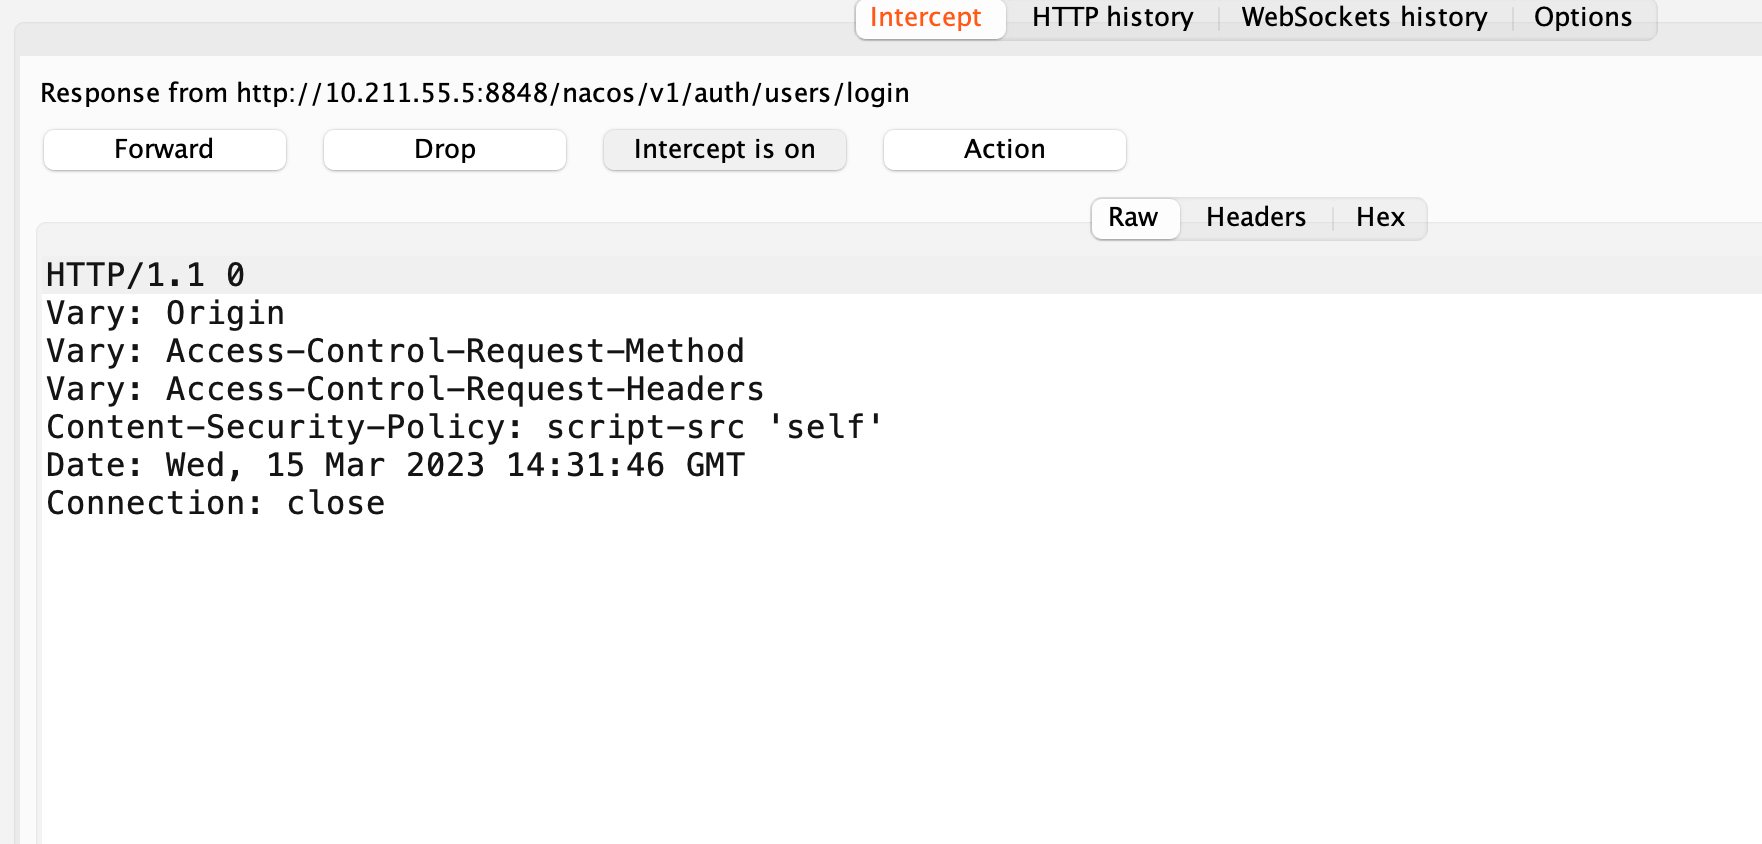This screenshot has width=1762, height=844.
Task: Open the HTTP history tab
Action: 1112,18
